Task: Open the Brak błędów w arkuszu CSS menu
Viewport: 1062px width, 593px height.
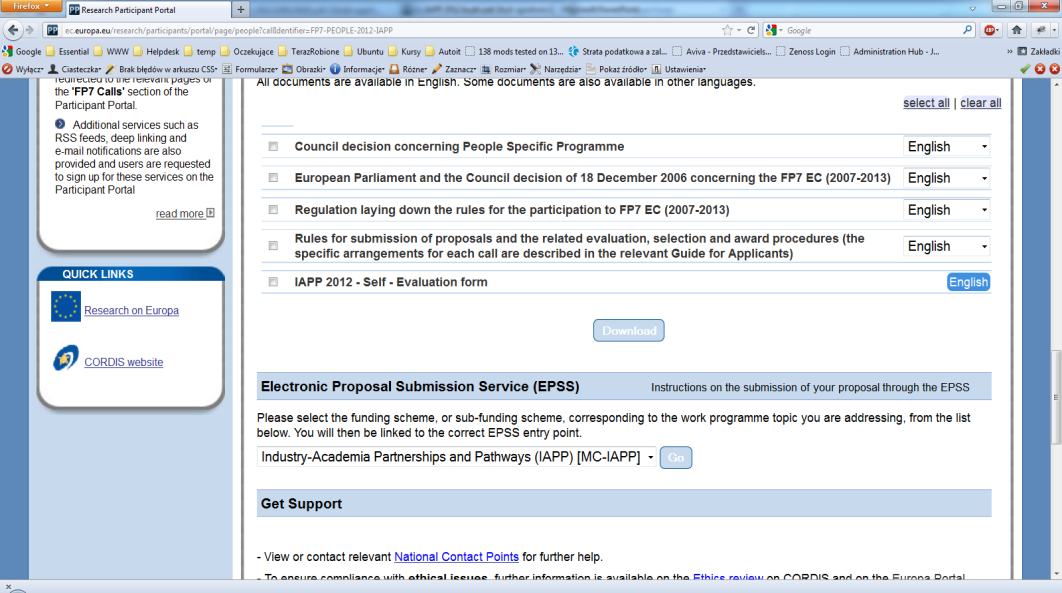Action: pos(162,69)
